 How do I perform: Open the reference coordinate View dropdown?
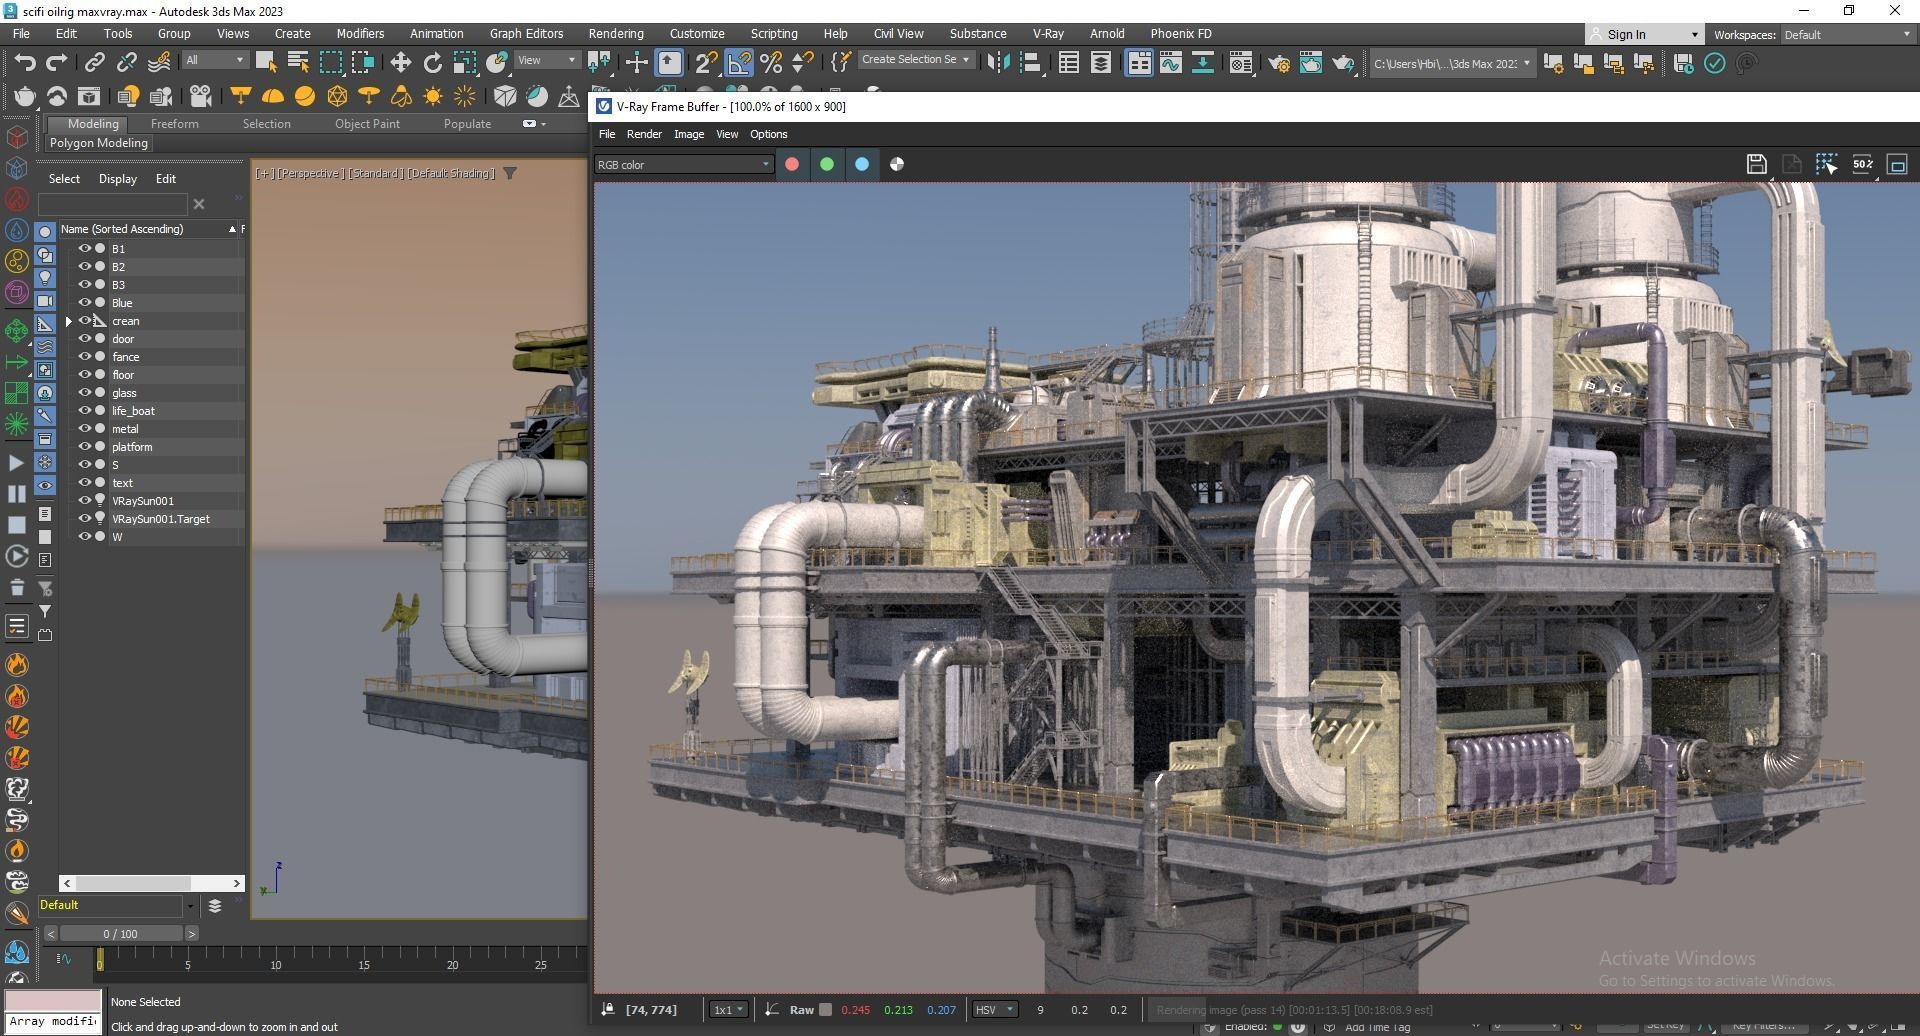547,60
